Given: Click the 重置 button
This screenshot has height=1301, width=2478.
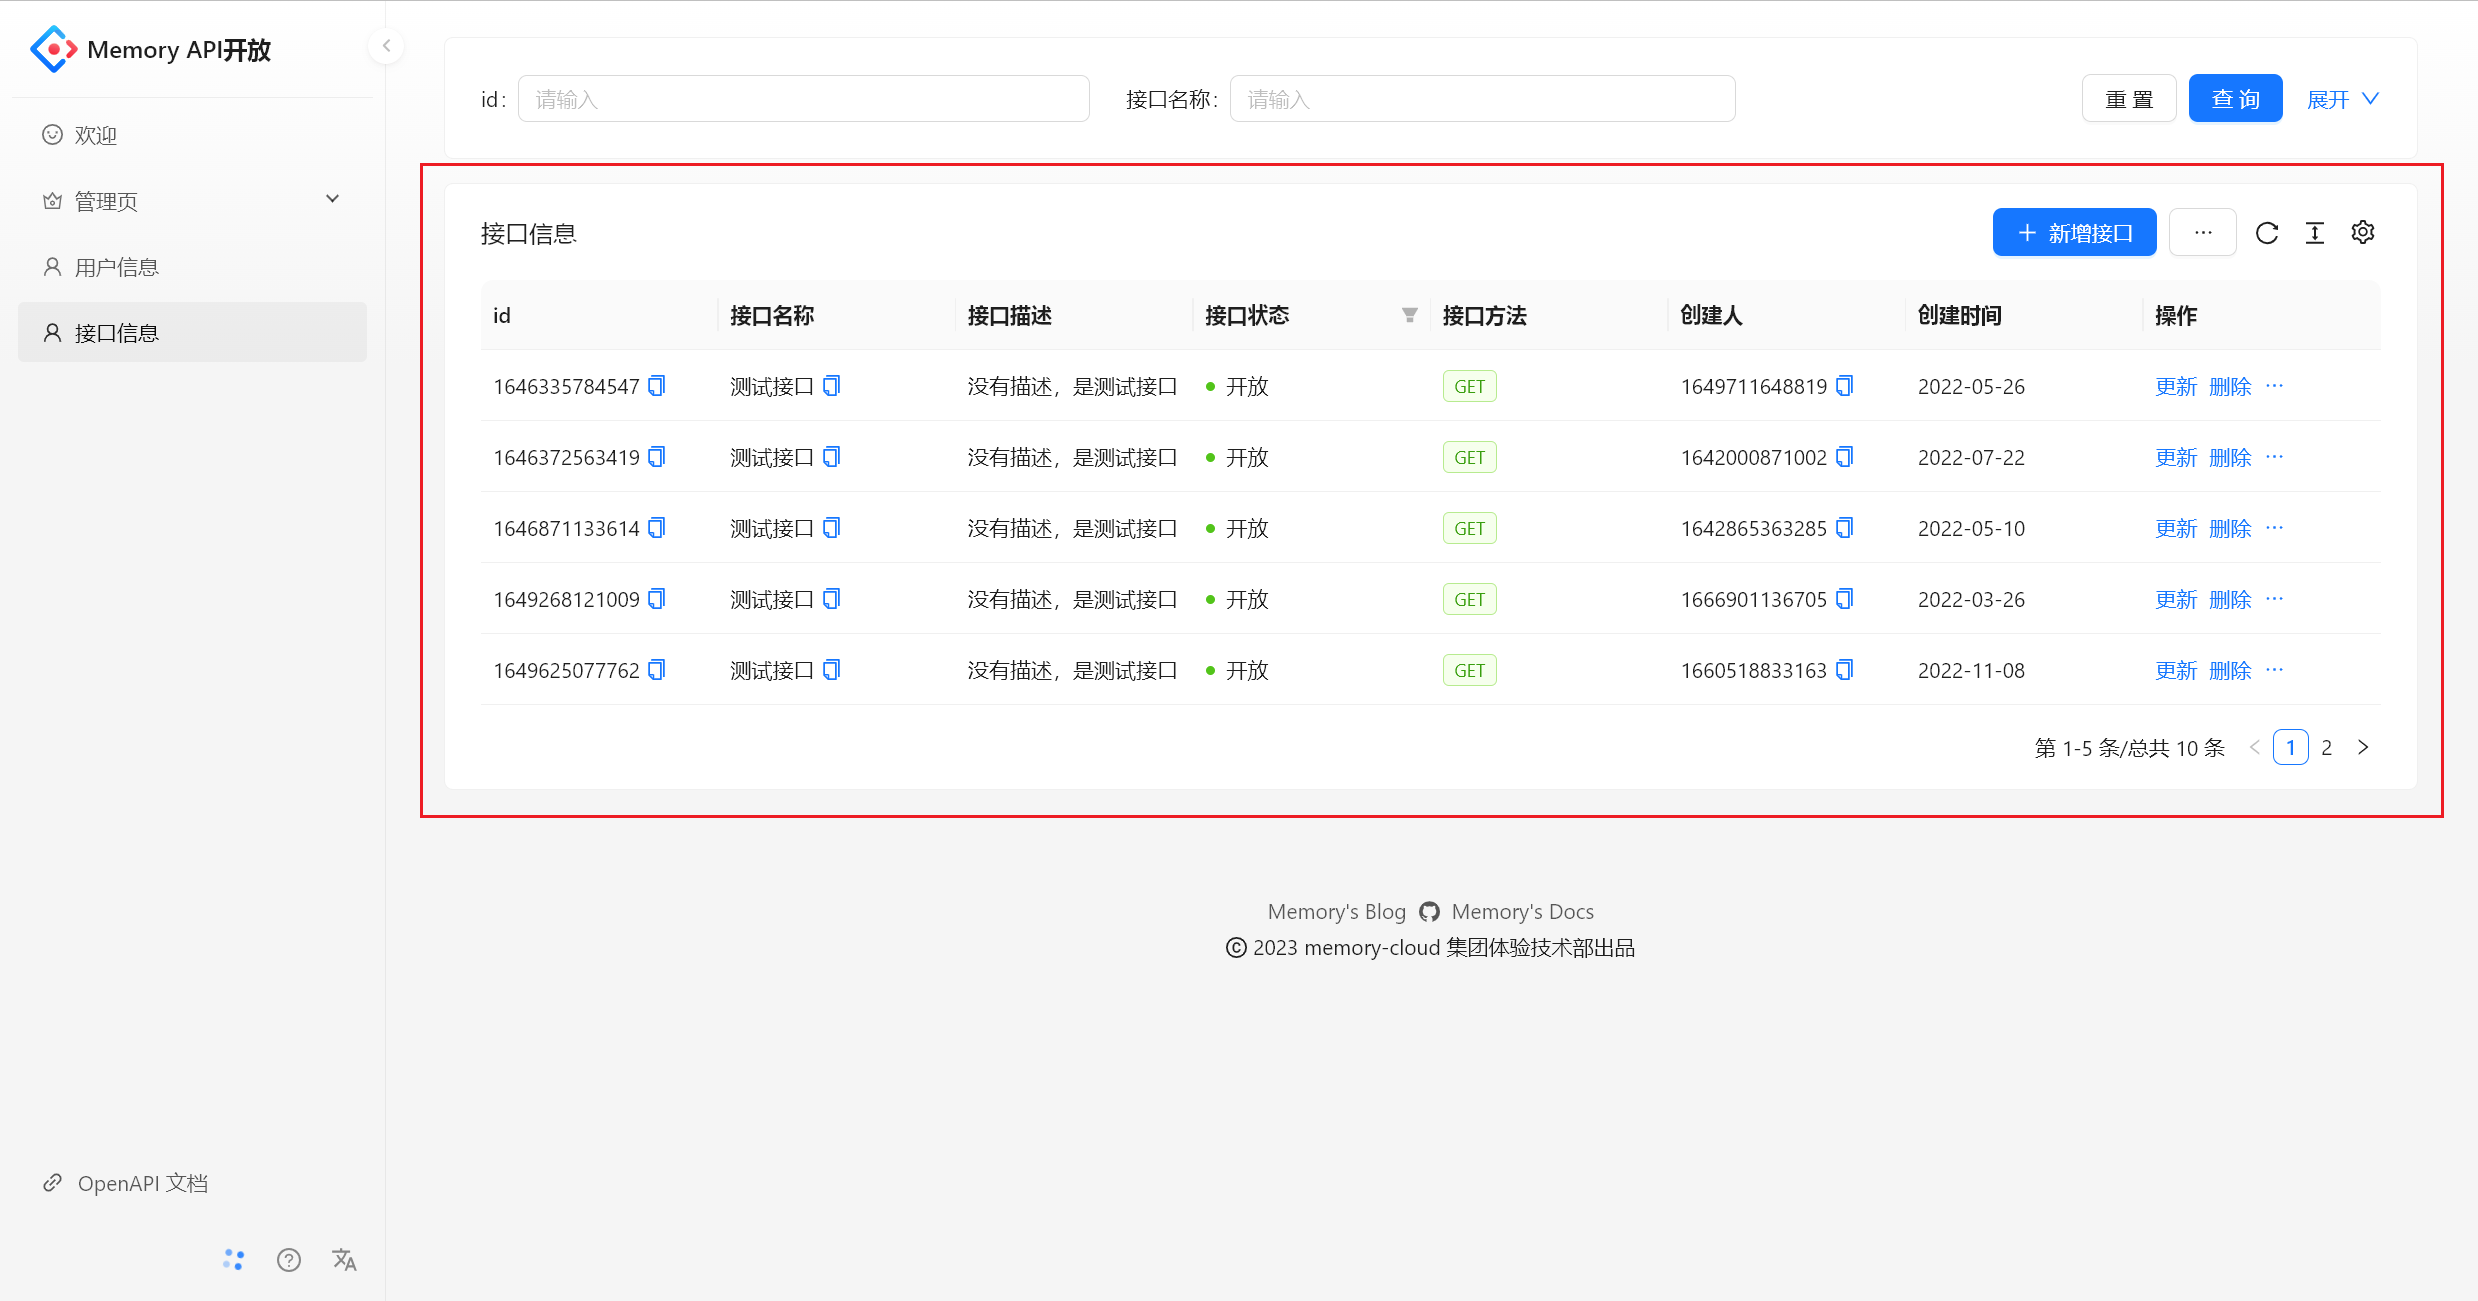Looking at the screenshot, I should click(x=2129, y=99).
